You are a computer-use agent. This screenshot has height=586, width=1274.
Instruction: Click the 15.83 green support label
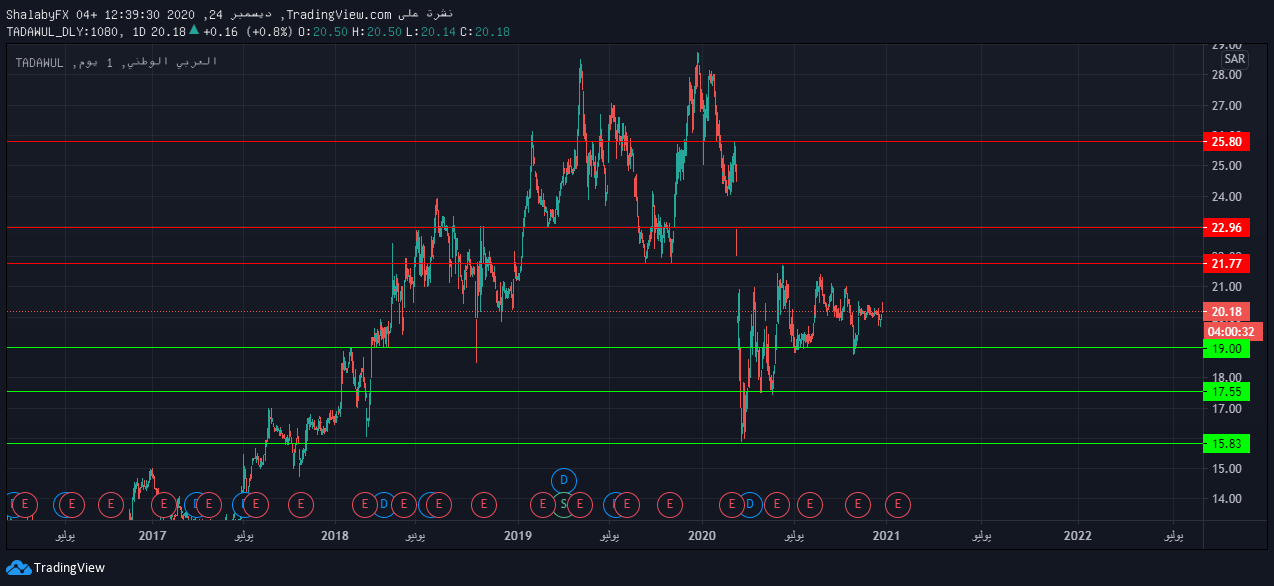[1226, 443]
